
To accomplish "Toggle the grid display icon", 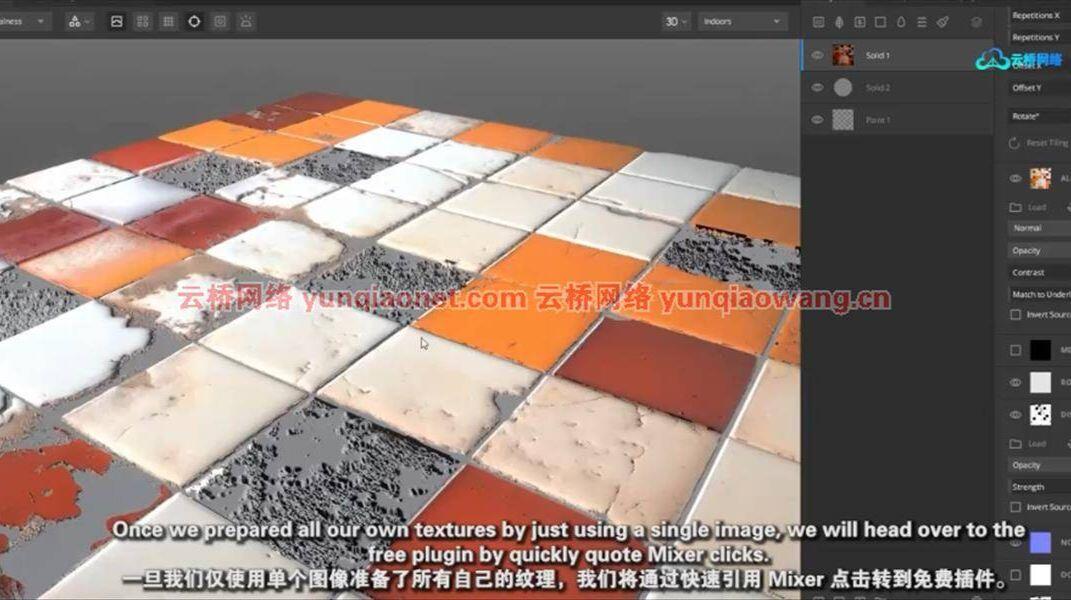I will [168, 21].
